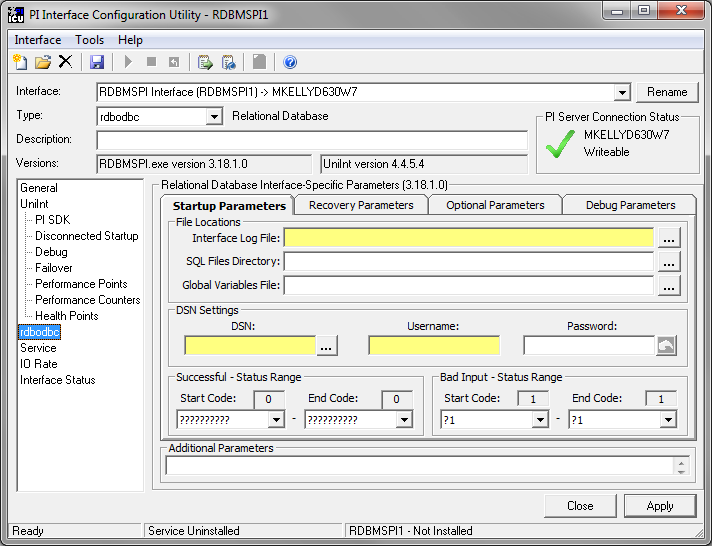Switch to Recovery Parameters tab
The width and height of the screenshot is (712, 546).
[361, 205]
